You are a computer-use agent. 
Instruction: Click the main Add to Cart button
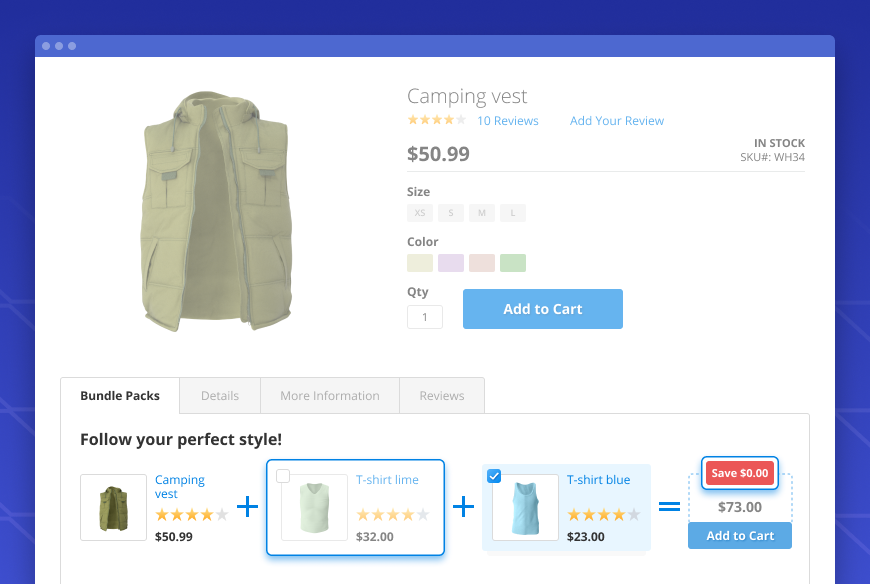[543, 309]
